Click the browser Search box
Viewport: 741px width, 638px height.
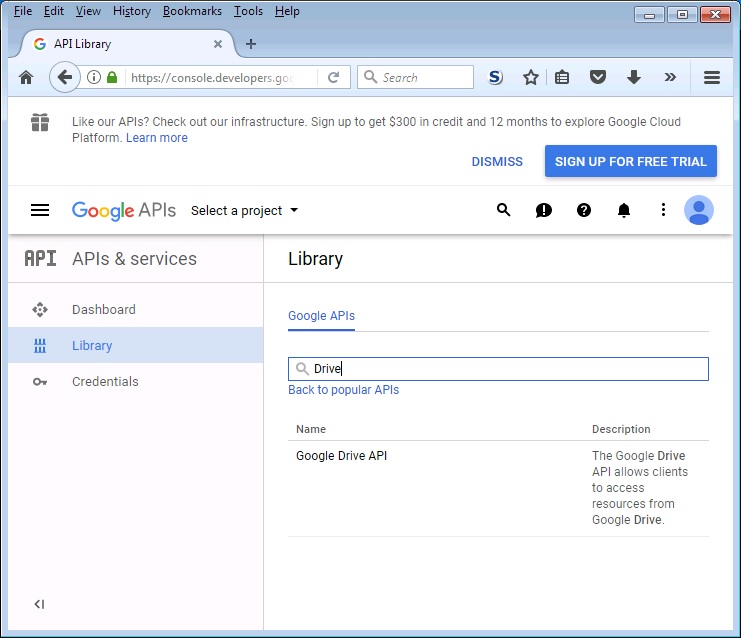[415, 77]
